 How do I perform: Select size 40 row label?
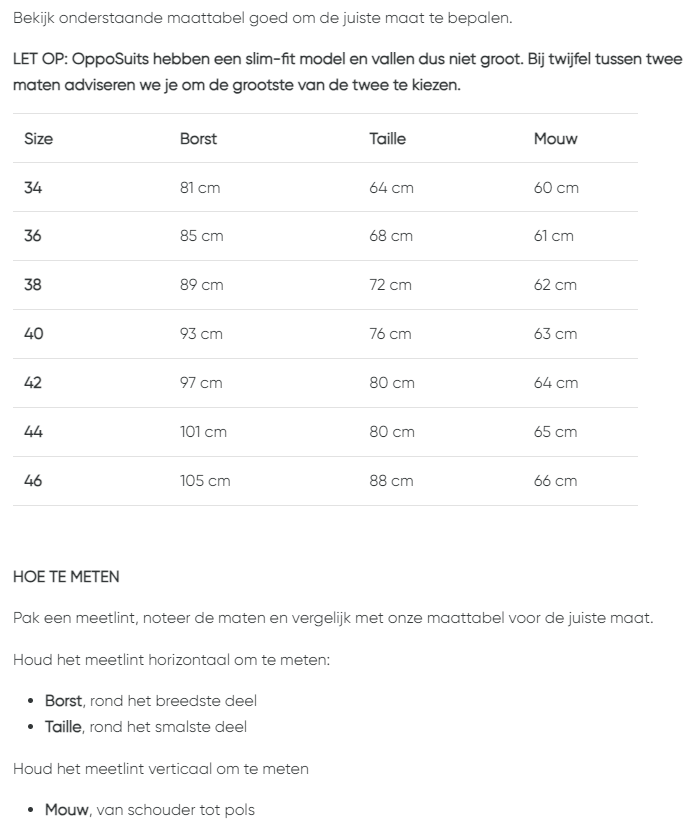click(34, 334)
